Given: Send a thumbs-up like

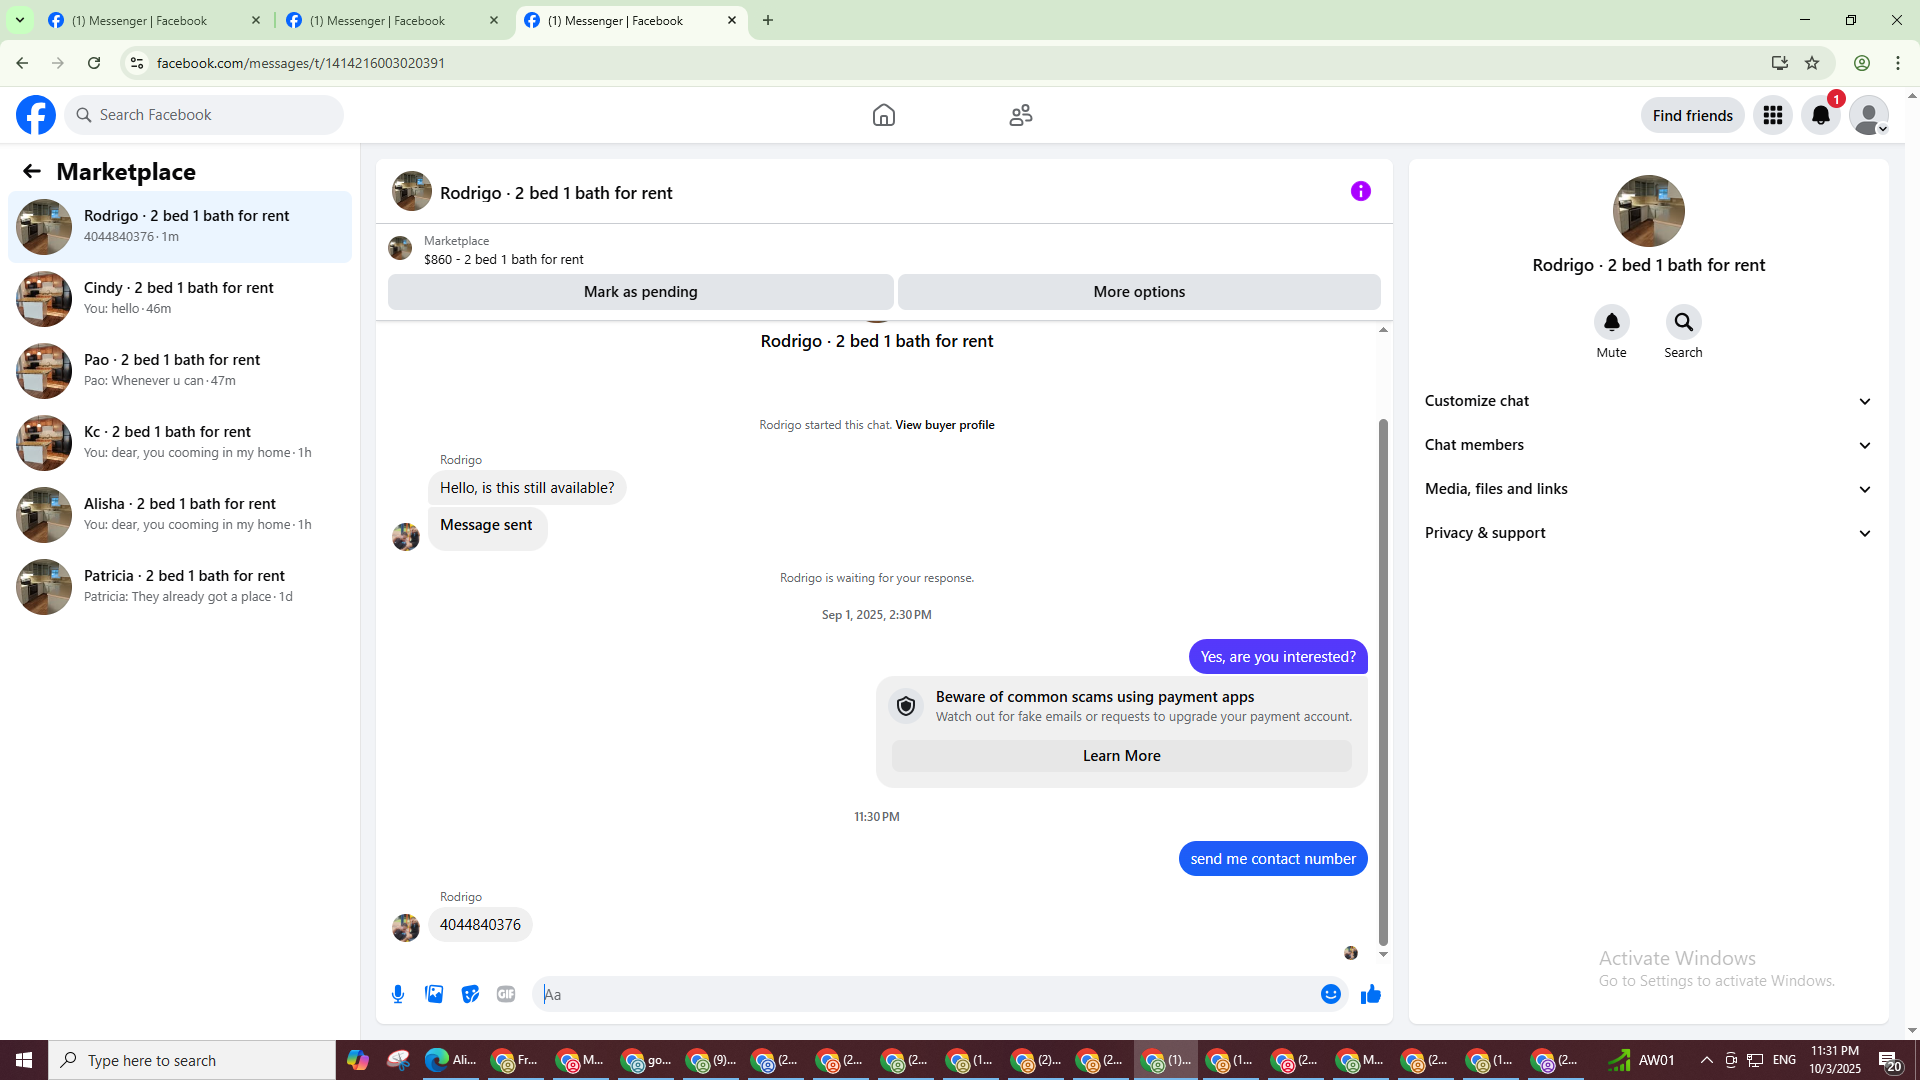Looking at the screenshot, I should click(x=1371, y=994).
